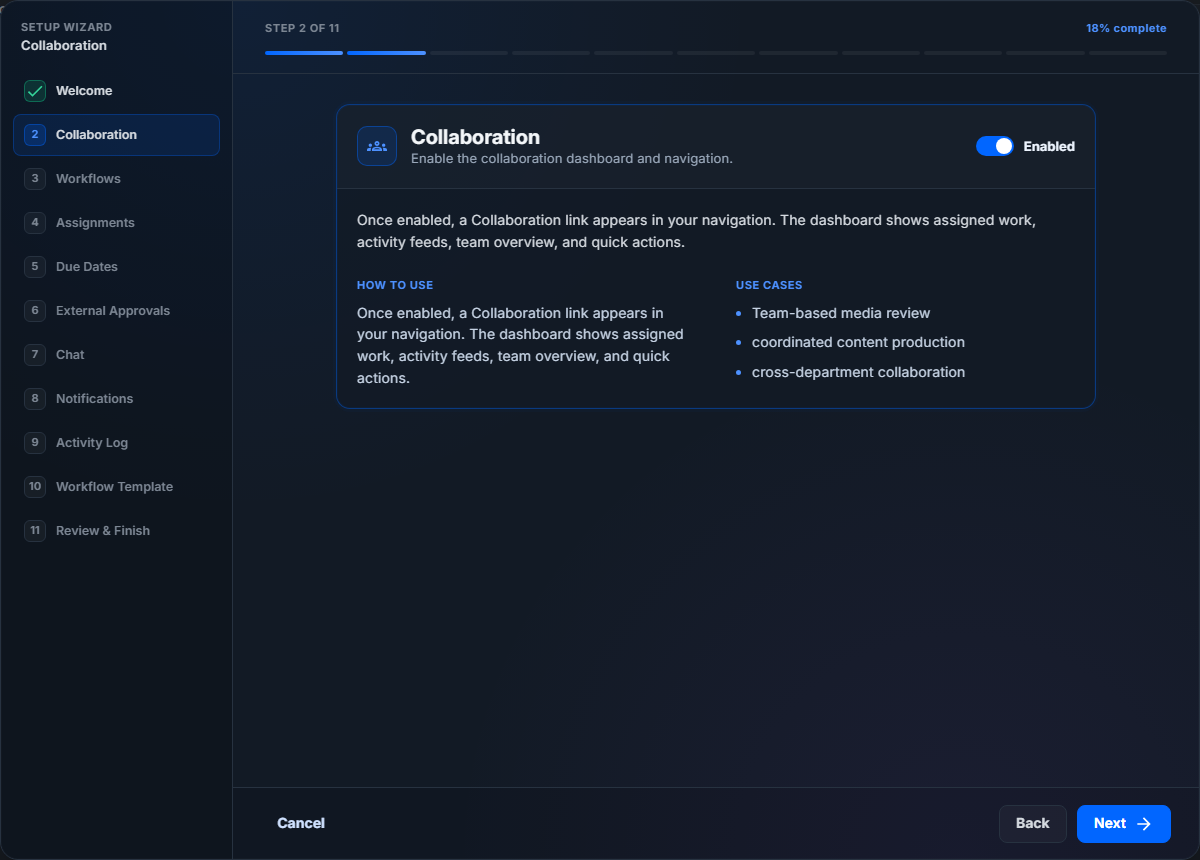Click the second filled progress bar segment
Screen dimensions: 1200x860
386,52
